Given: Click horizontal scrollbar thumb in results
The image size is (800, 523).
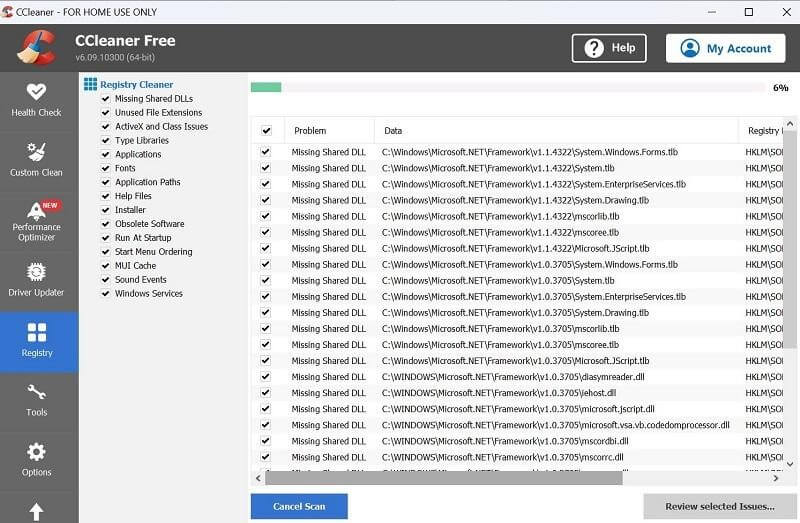Looking at the screenshot, I should (x=443, y=478).
